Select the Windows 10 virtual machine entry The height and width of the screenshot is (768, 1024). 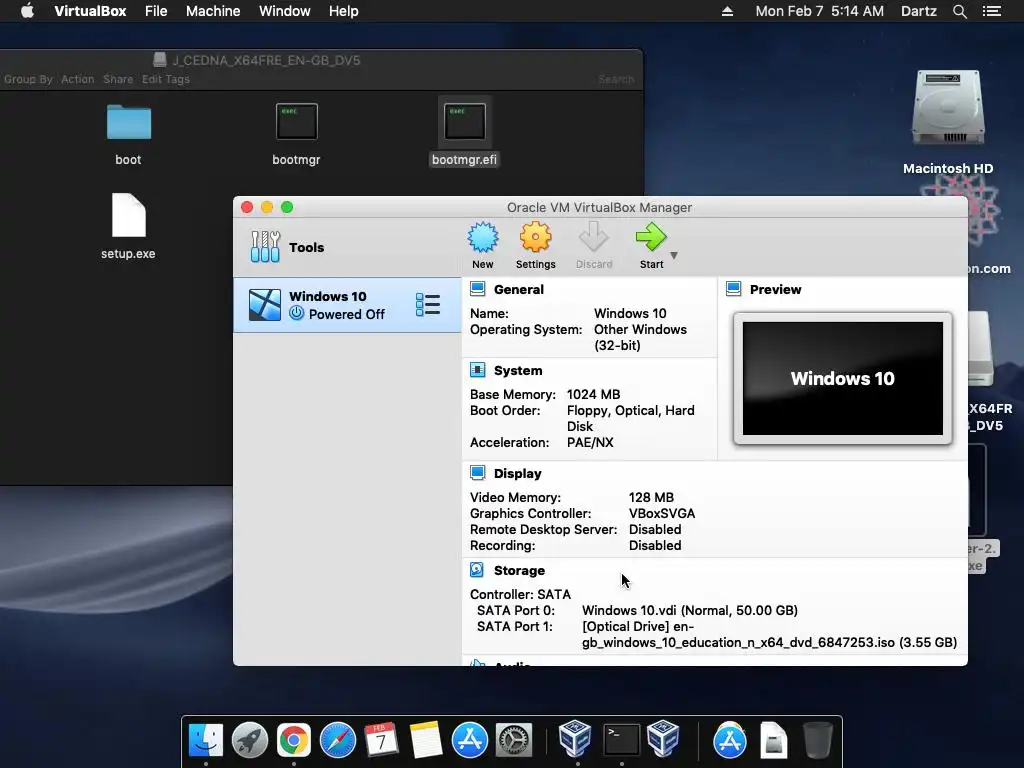point(347,305)
